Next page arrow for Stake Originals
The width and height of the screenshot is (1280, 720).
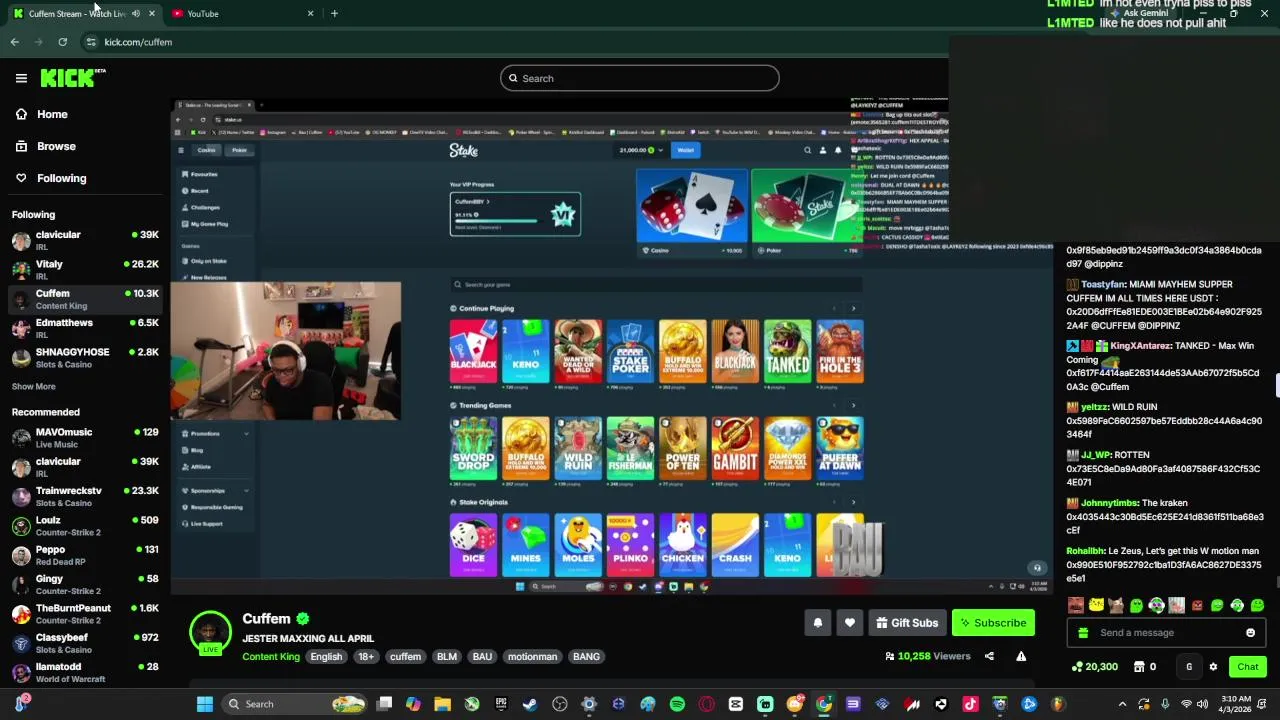tap(853, 502)
